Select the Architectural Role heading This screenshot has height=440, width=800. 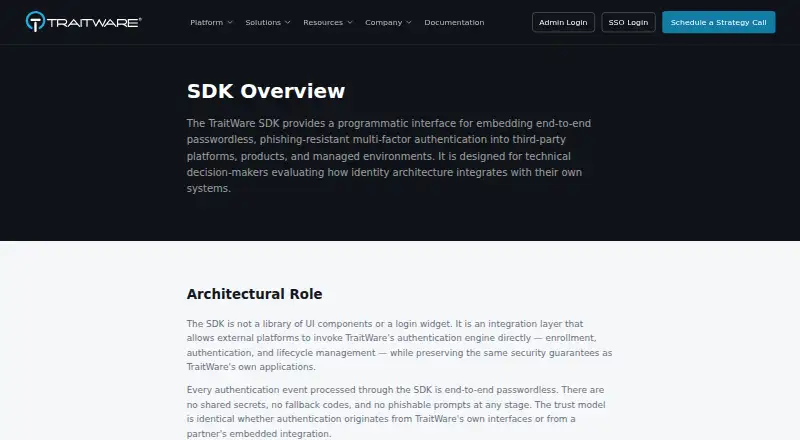[x=254, y=294]
